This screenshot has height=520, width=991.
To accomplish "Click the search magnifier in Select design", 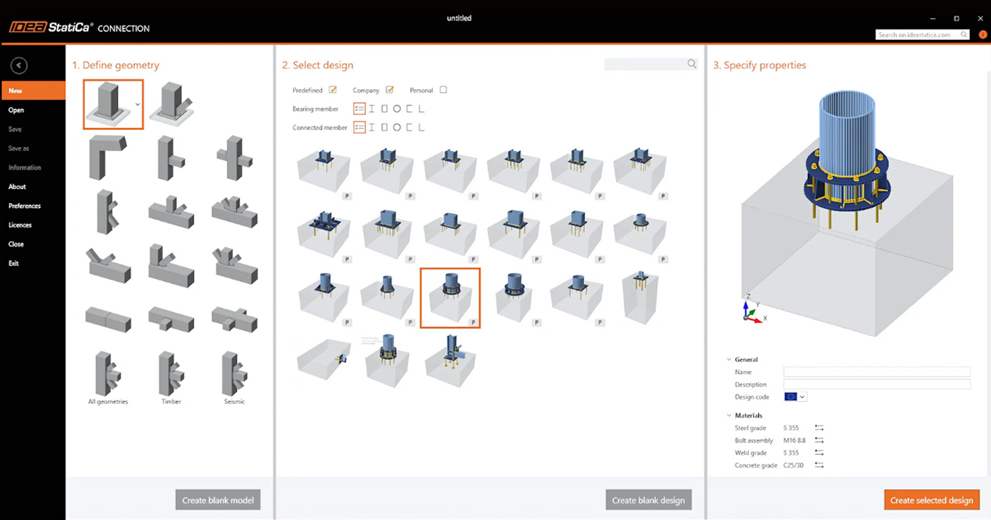I will (x=691, y=64).
